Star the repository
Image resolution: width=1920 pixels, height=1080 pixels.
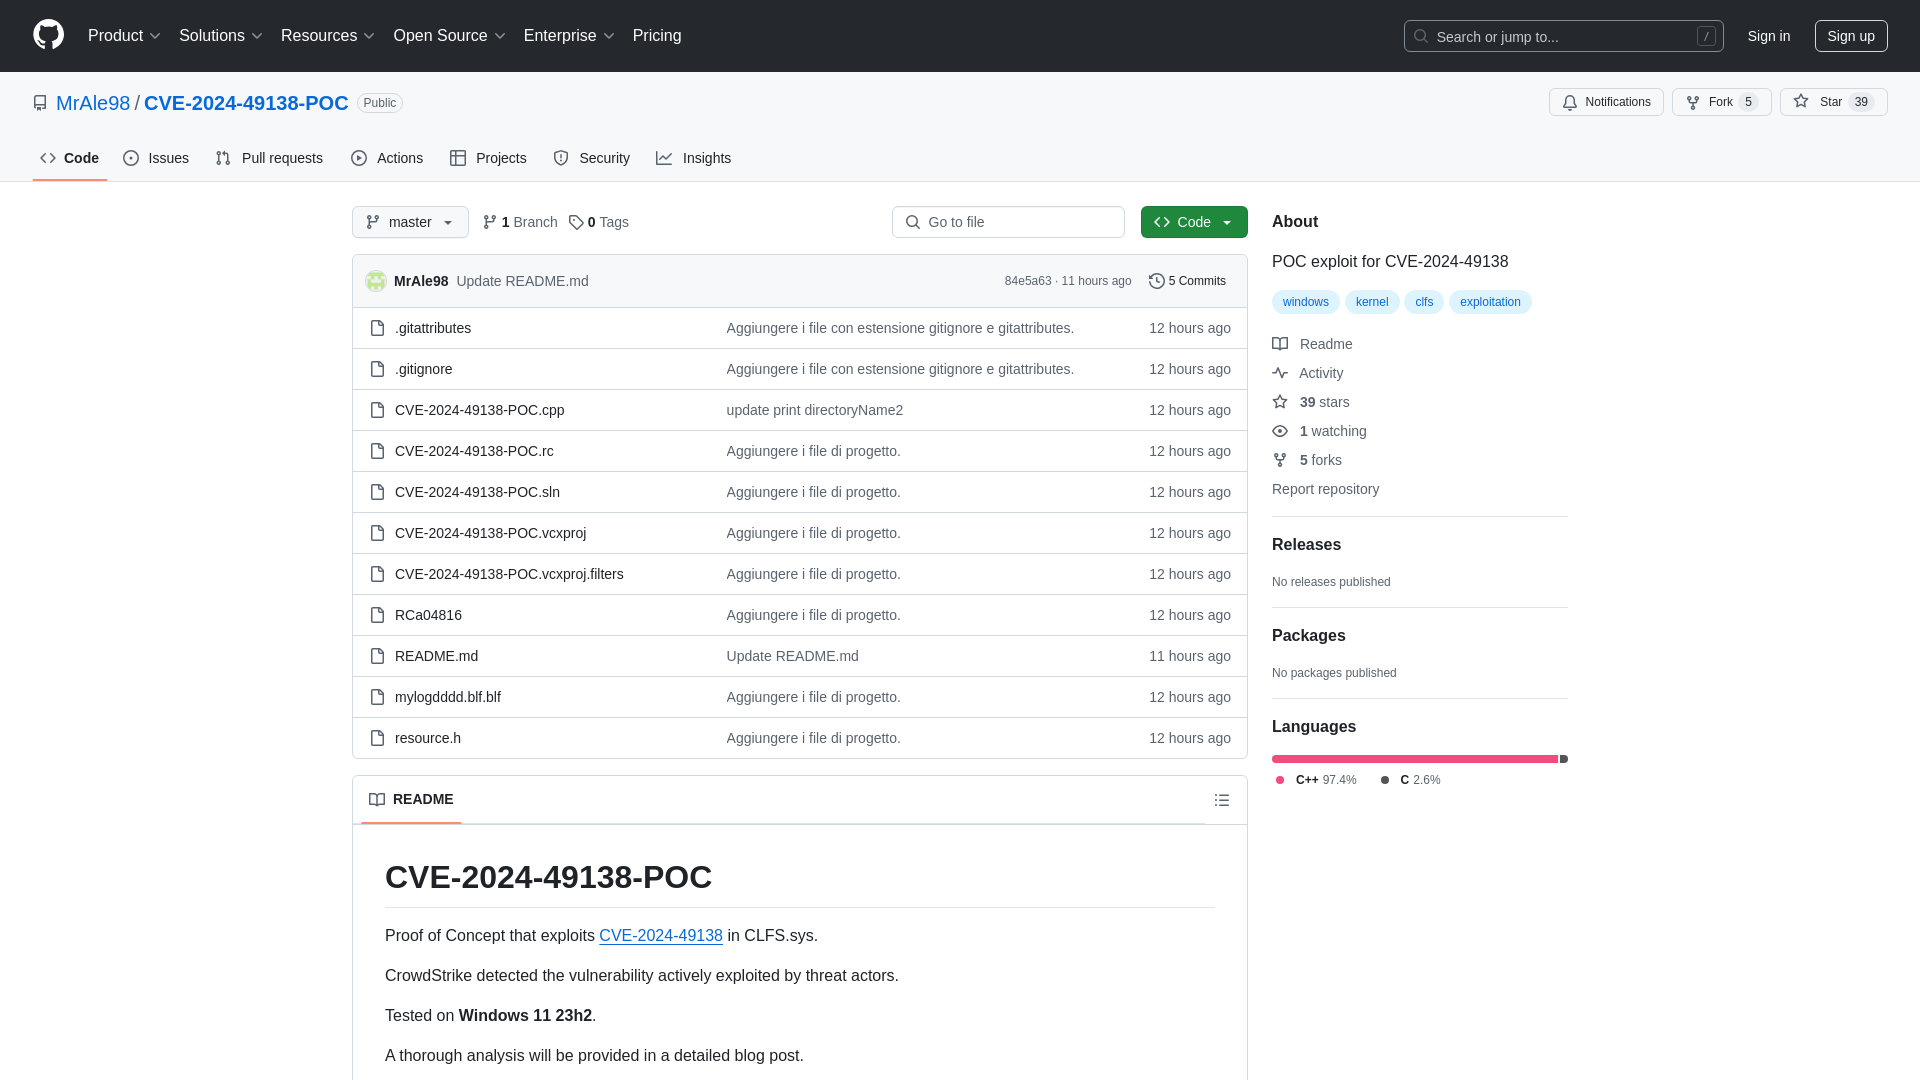pos(1833,102)
